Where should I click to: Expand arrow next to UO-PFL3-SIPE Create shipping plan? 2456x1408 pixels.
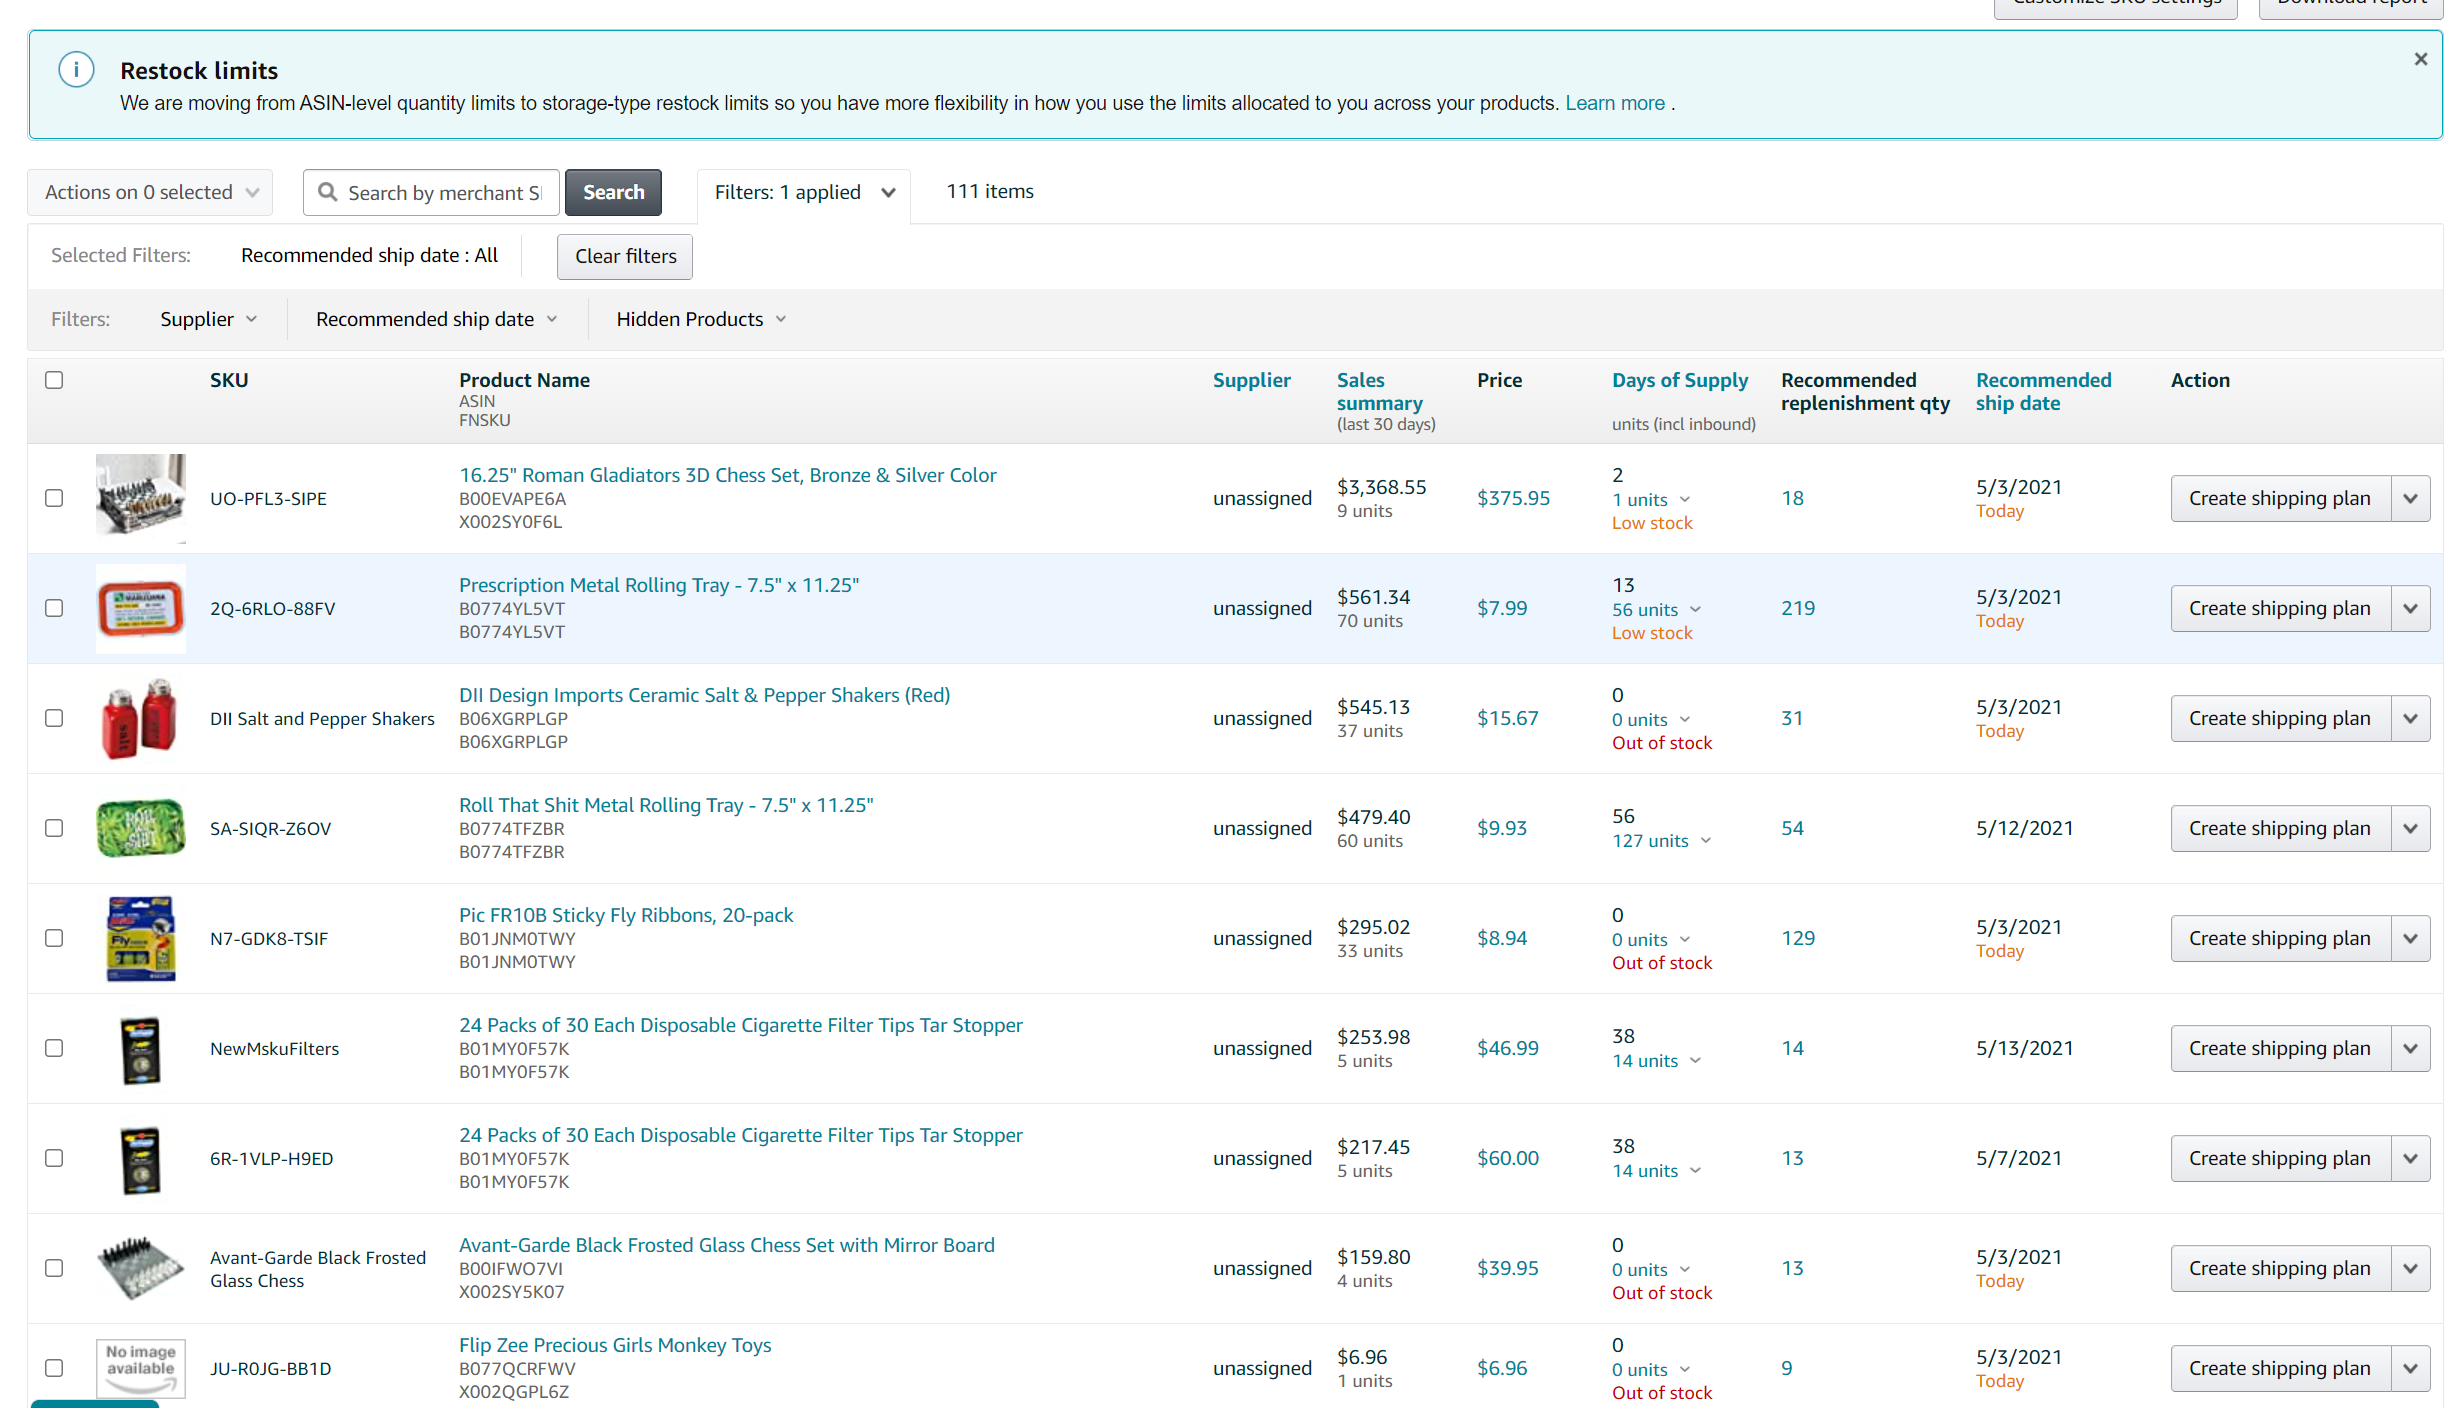2411,498
